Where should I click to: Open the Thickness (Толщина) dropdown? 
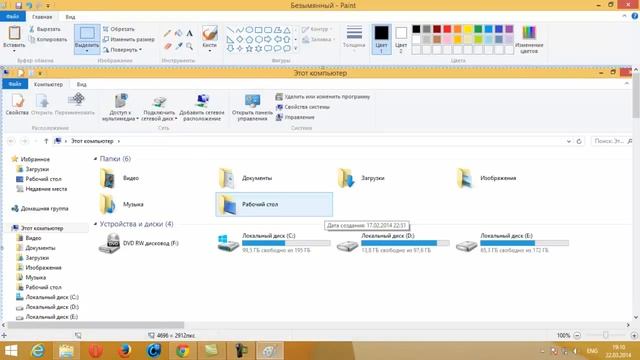[x=354, y=38]
